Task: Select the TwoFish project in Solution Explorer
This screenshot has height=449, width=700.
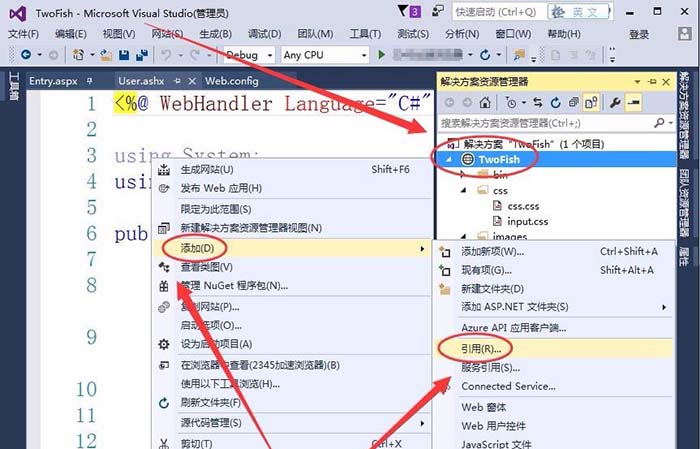Action: [x=499, y=159]
